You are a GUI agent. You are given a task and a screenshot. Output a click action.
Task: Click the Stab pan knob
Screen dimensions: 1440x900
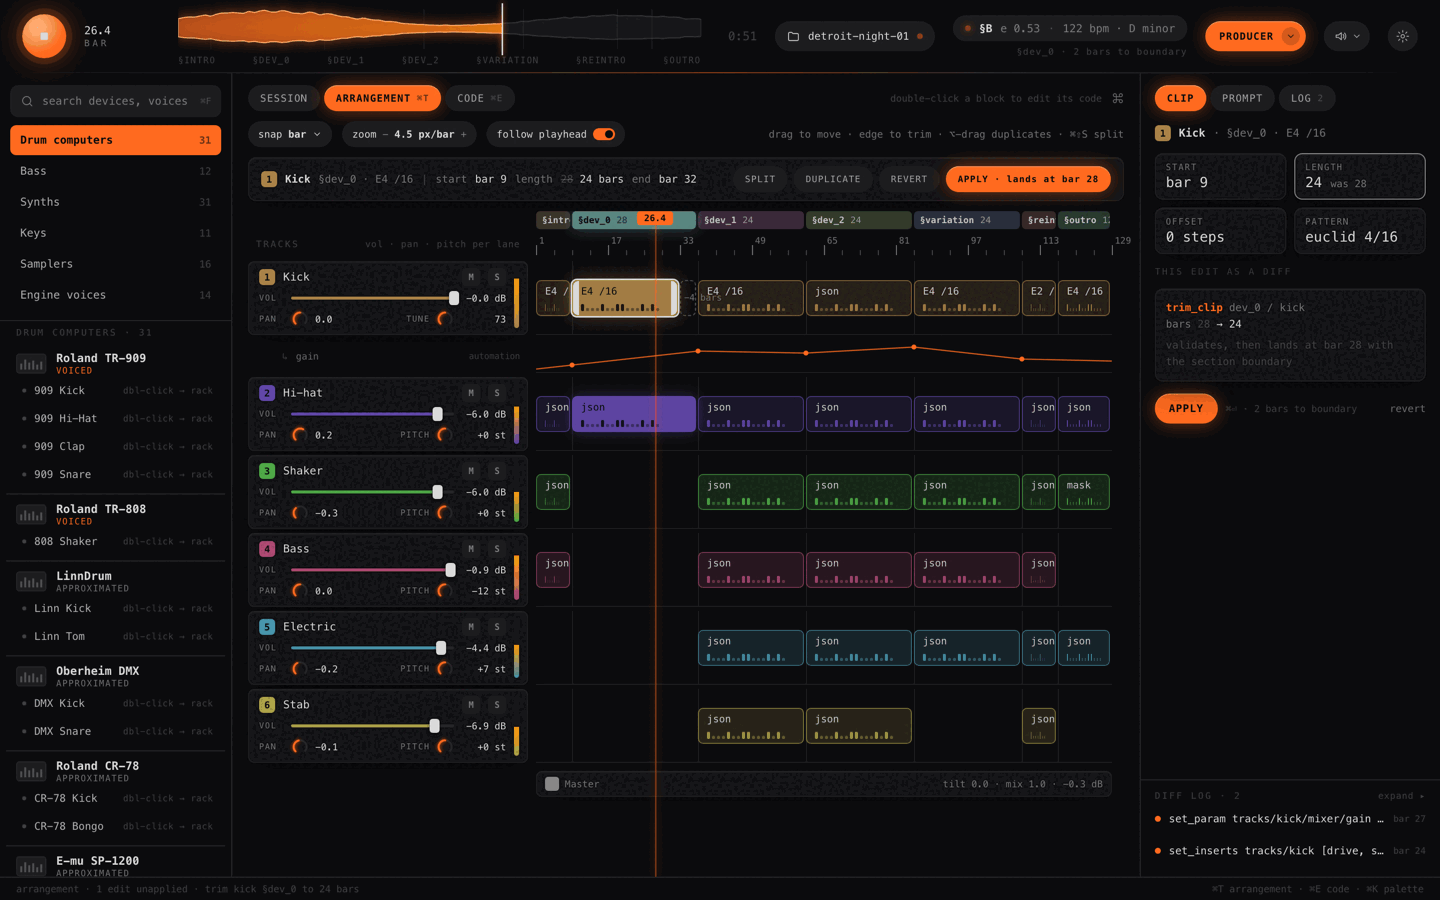(298, 747)
